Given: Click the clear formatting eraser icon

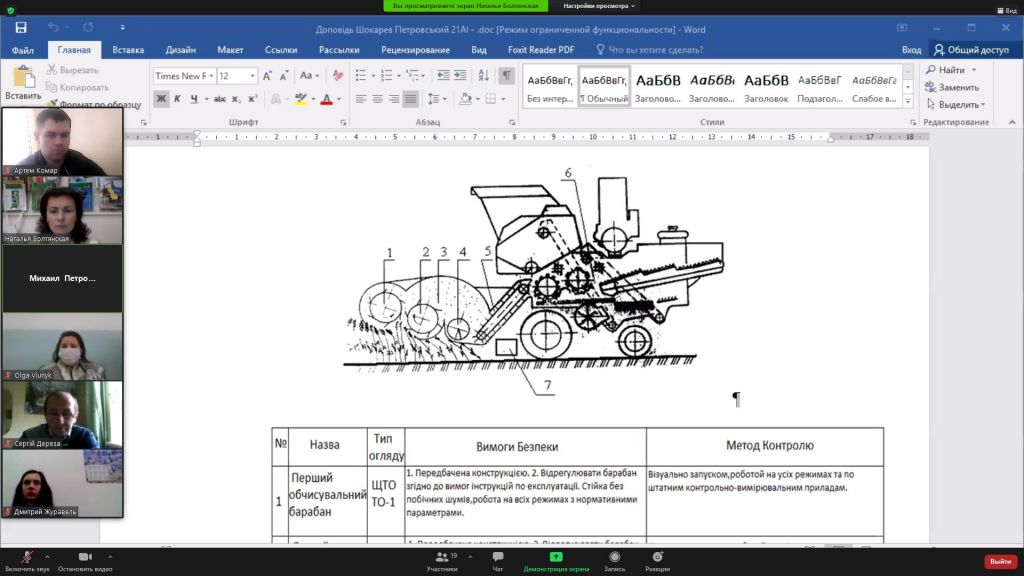Looking at the screenshot, I should coord(337,76).
